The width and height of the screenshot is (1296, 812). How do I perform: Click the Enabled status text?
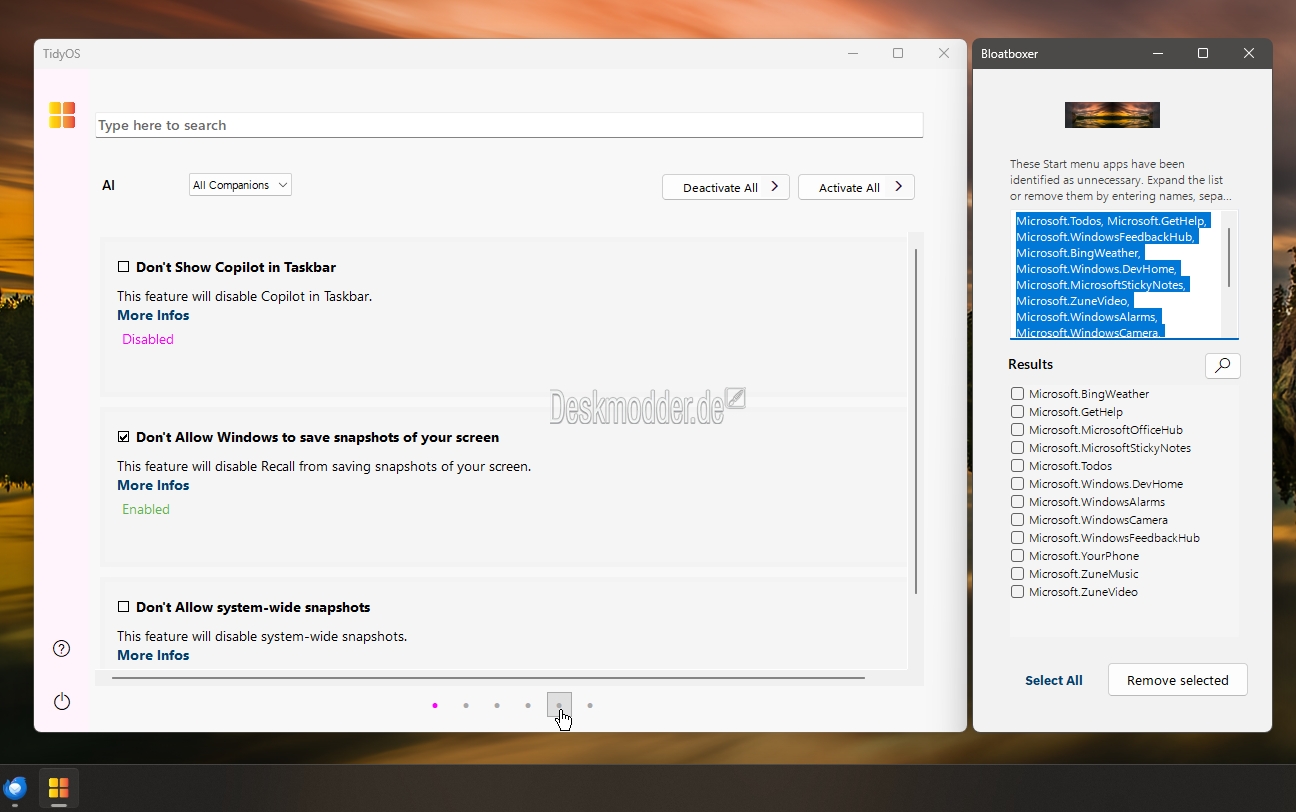coord(146,509)
